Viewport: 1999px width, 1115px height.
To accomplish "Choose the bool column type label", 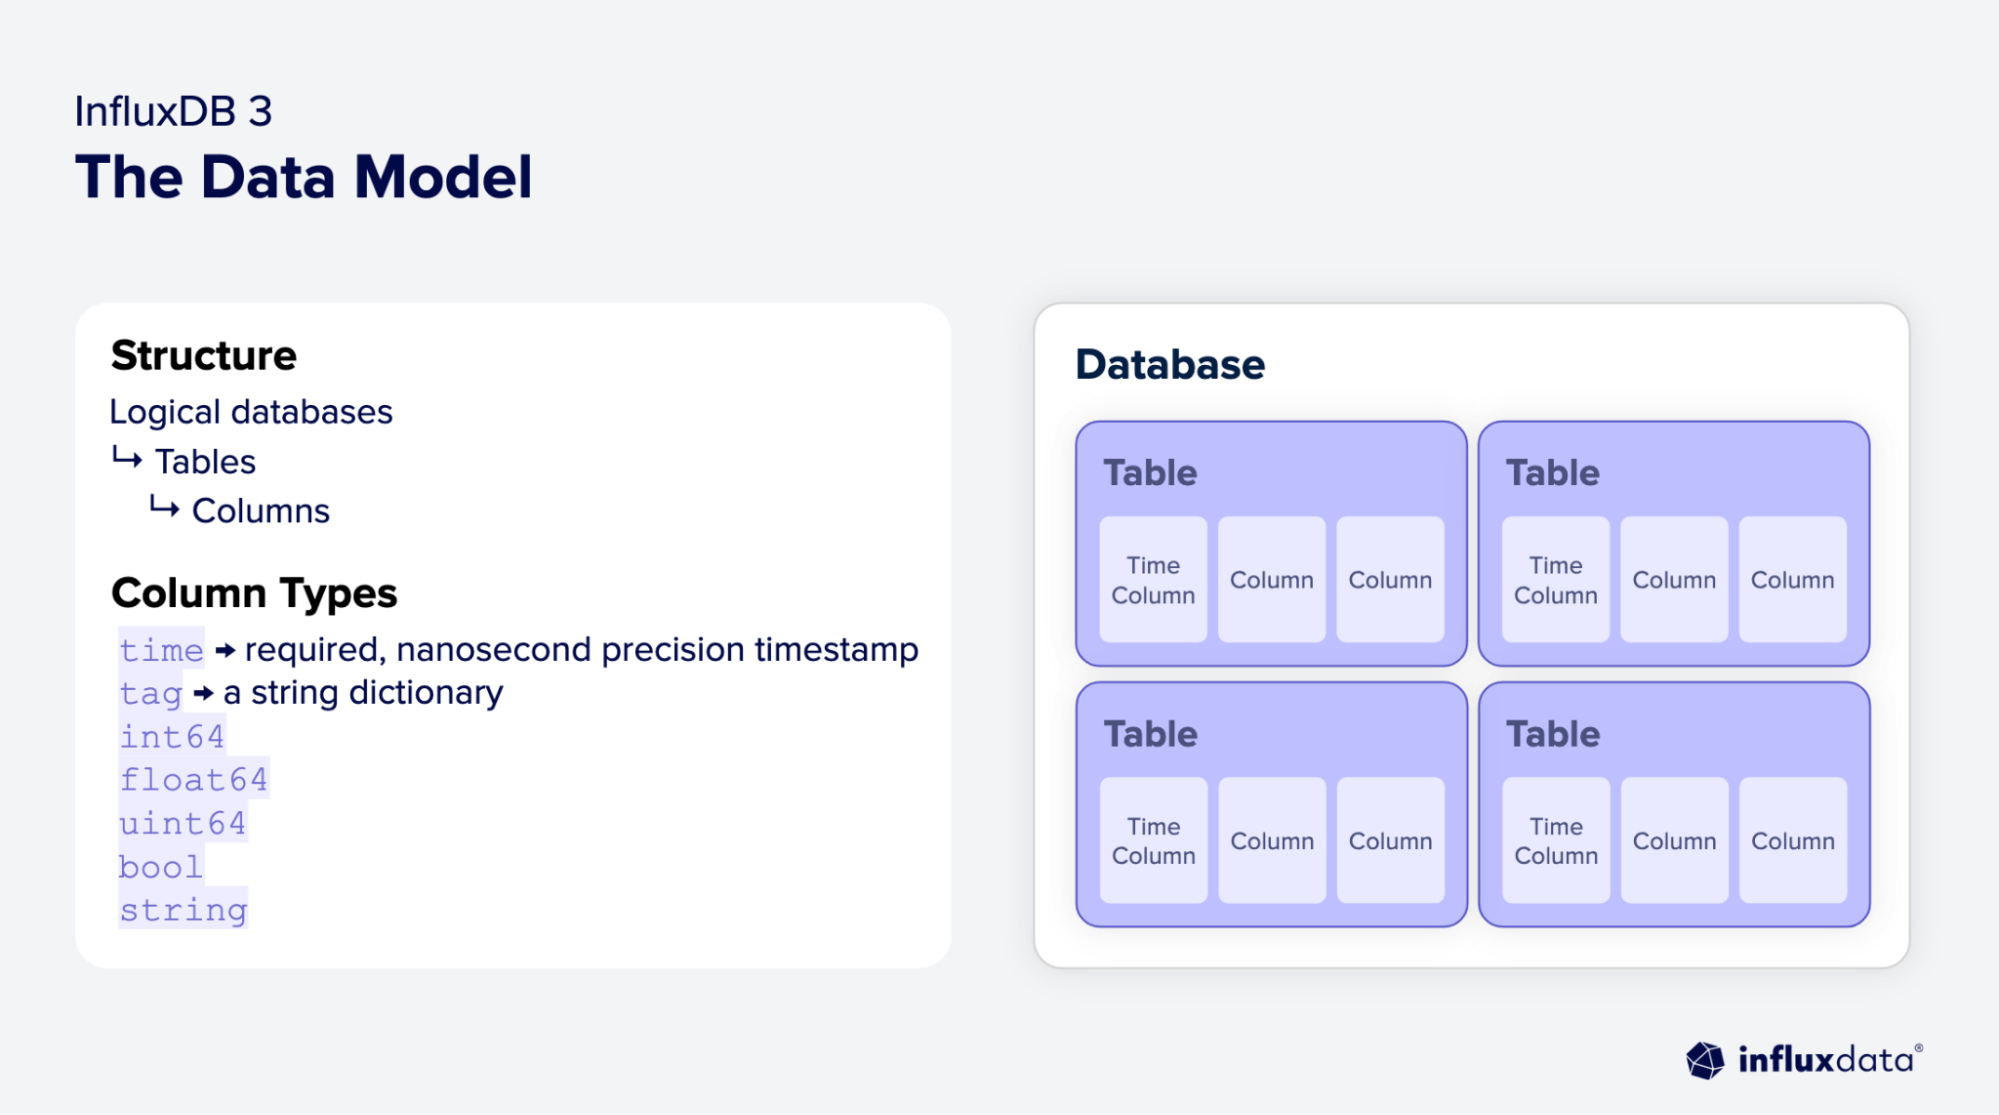I will (160, 867).
